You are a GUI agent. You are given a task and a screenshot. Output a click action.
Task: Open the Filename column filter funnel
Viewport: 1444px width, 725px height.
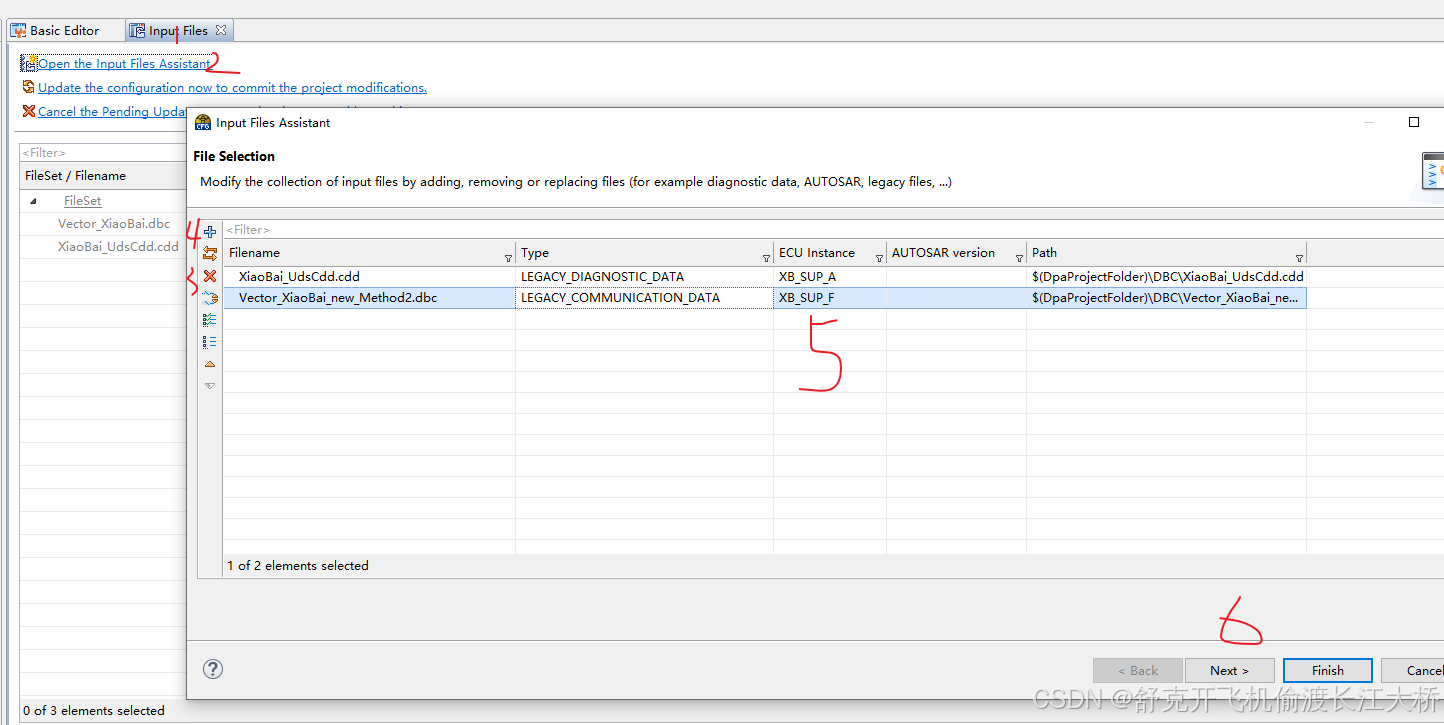click(x=508, y=256)
